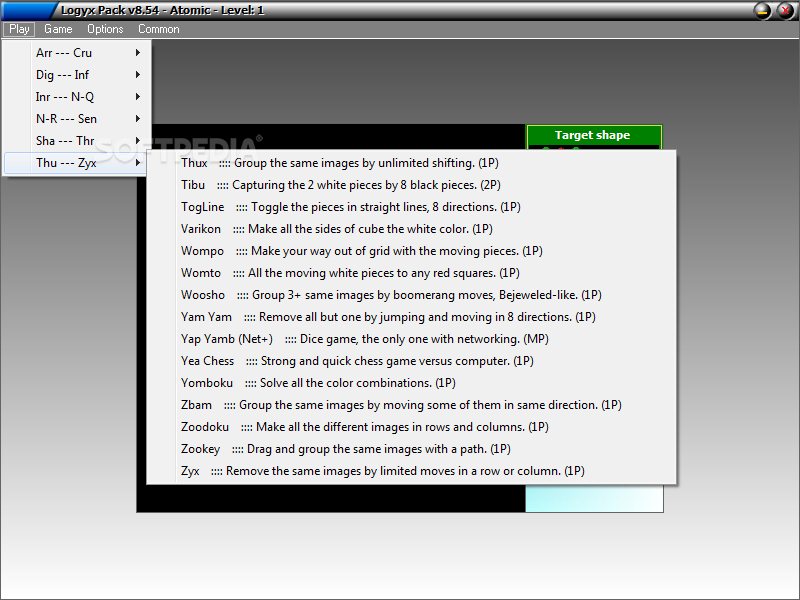Close the Logyx Pack window

(785, 11)
